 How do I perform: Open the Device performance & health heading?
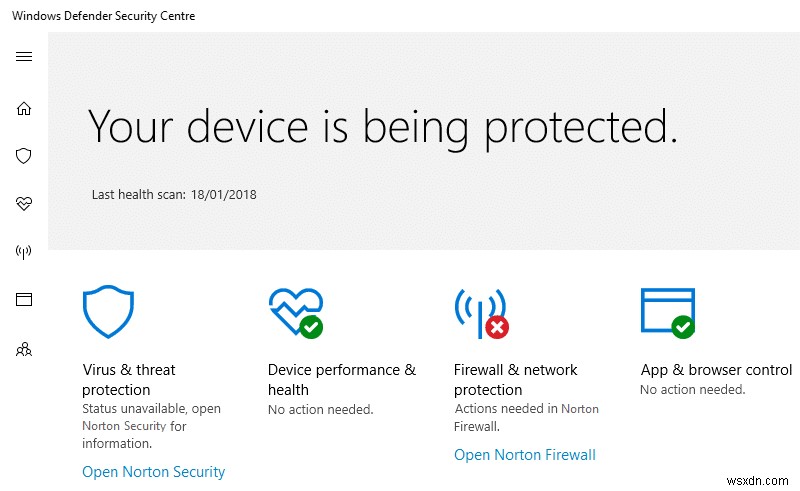coord(341,380)
